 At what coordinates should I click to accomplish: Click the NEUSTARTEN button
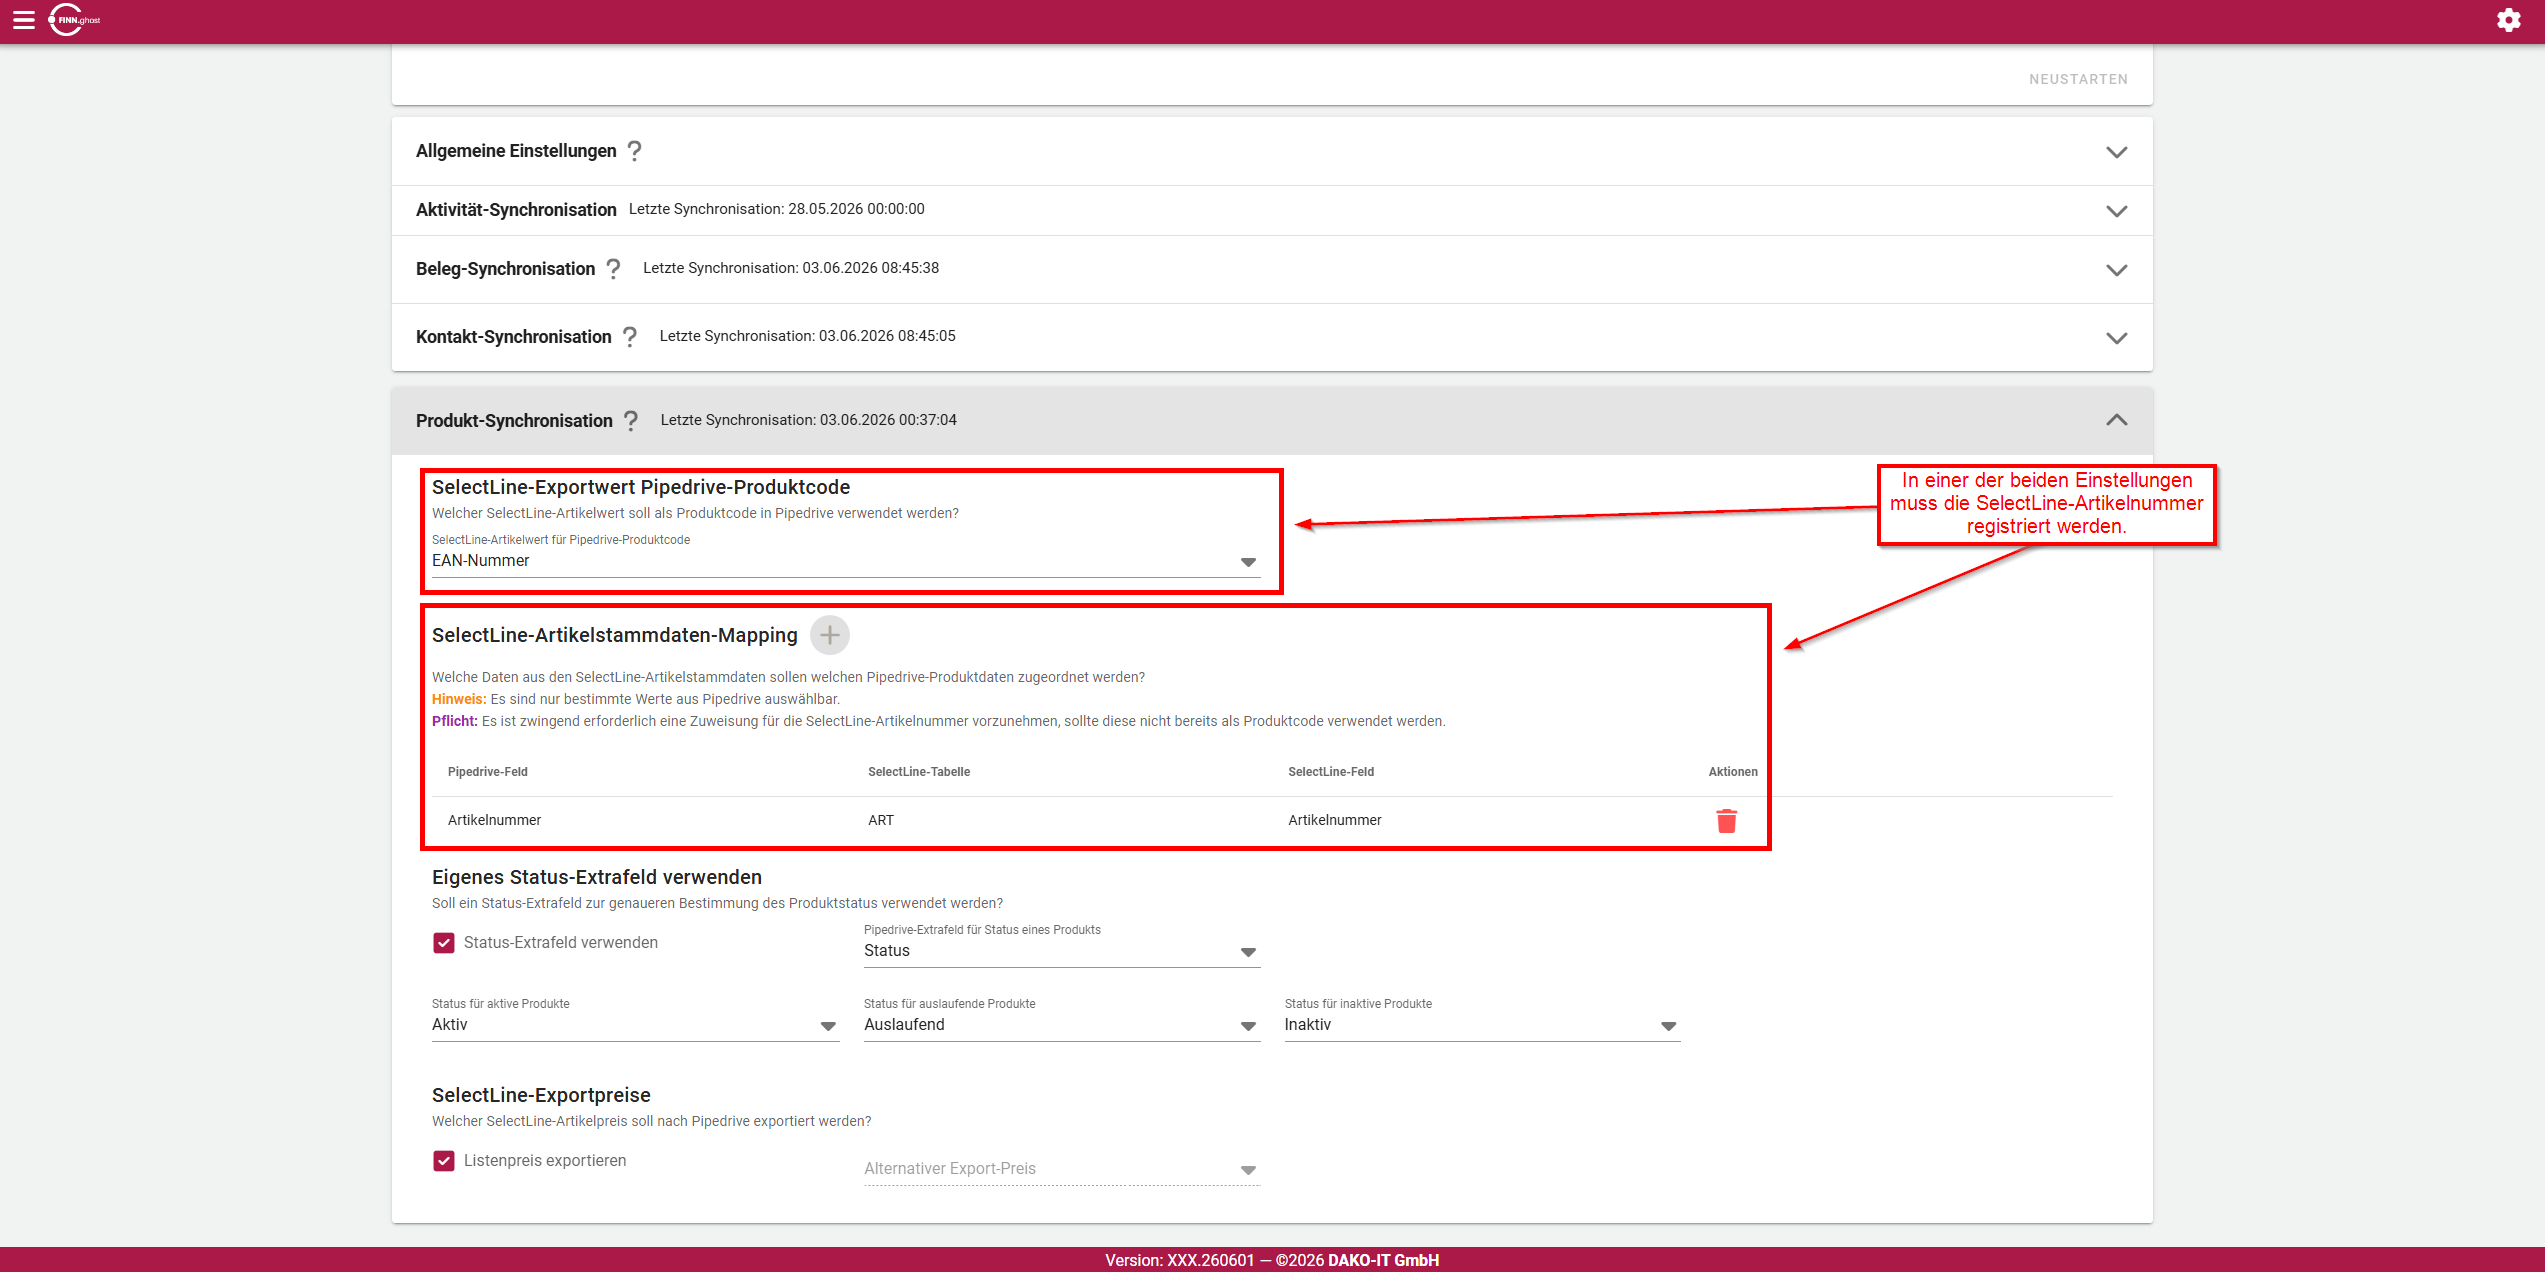2078,79
